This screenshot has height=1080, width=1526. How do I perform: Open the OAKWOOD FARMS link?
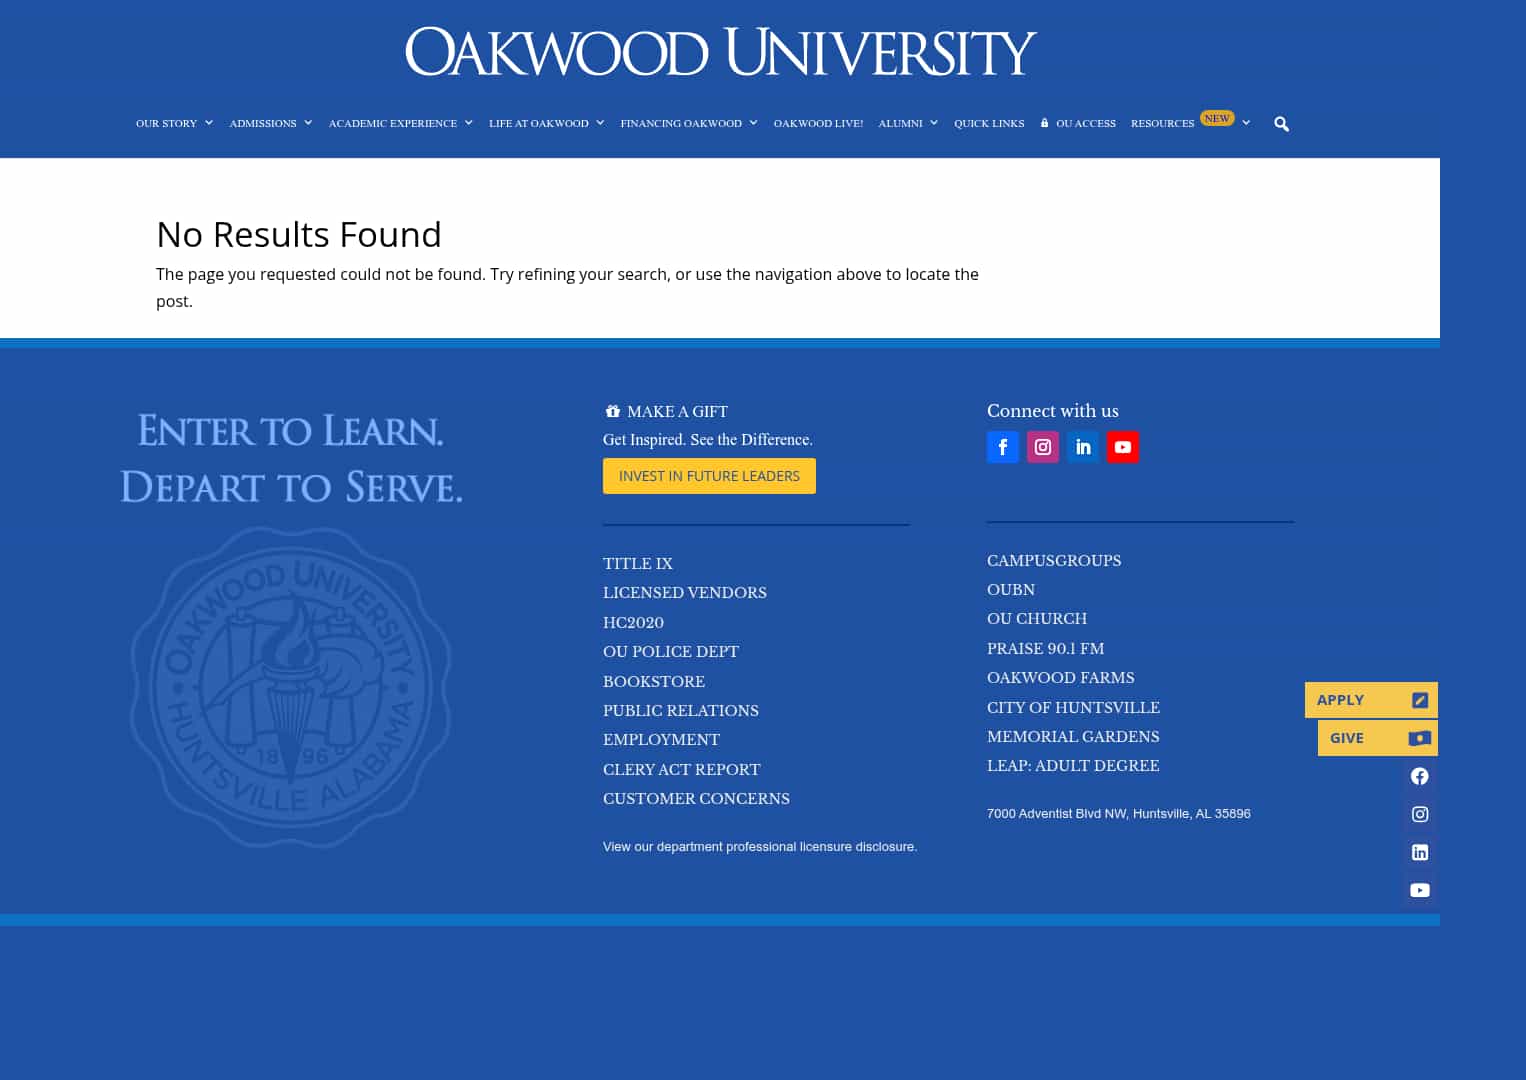(x=1061, y=677)
